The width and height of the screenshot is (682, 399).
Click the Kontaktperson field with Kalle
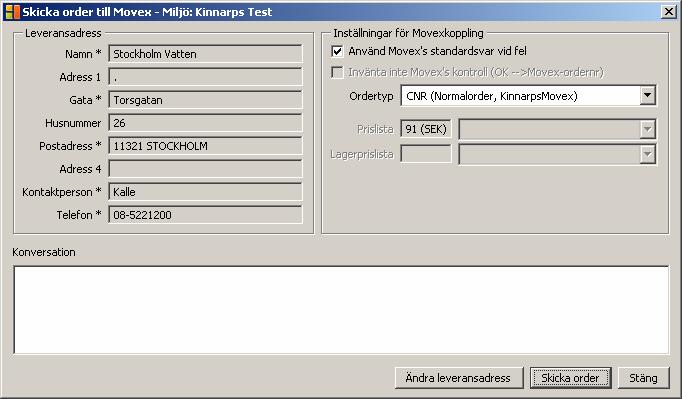(205, 192)
